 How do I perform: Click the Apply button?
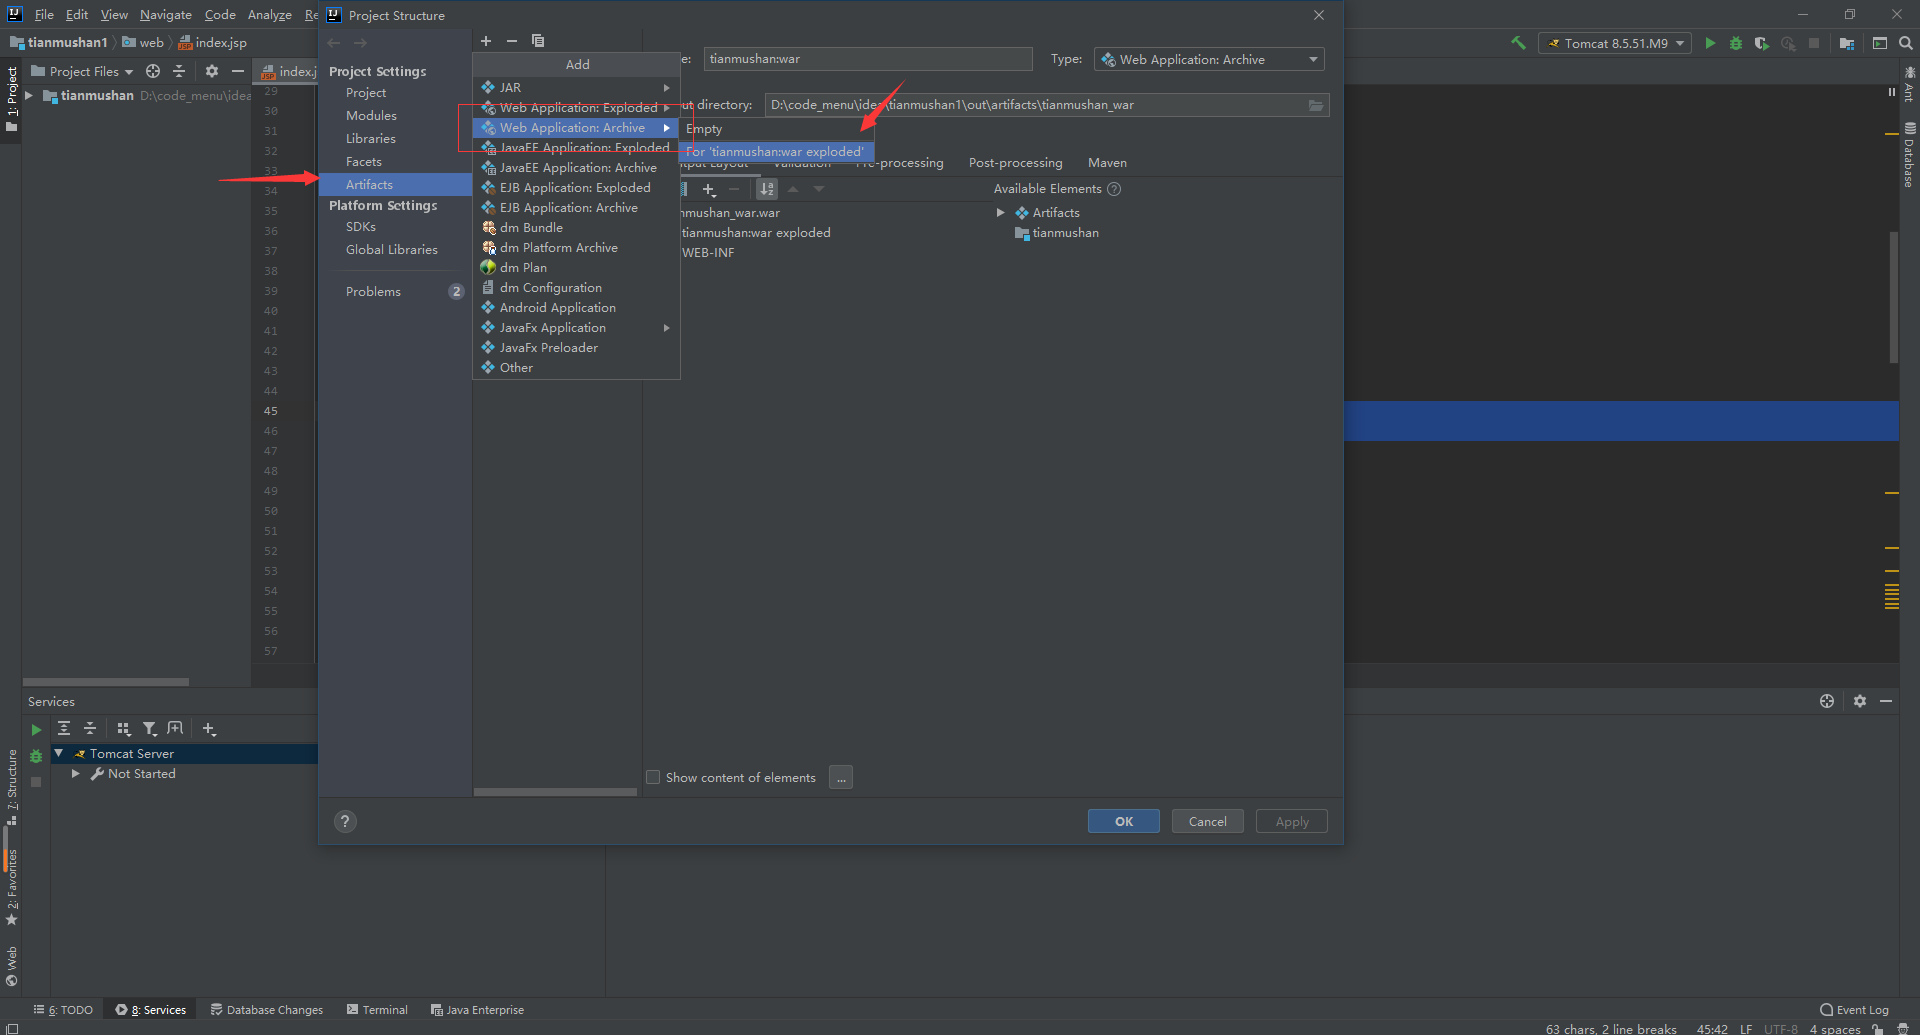[x=1292, y=821]
